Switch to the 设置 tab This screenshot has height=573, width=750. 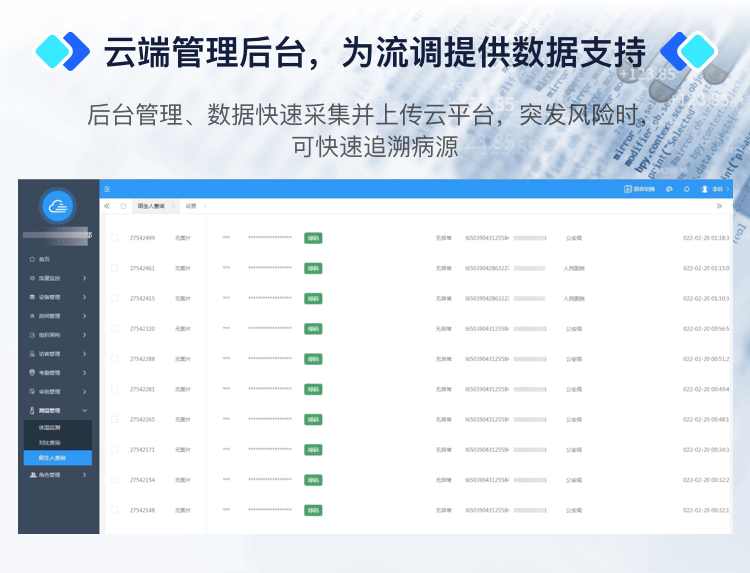190,206
